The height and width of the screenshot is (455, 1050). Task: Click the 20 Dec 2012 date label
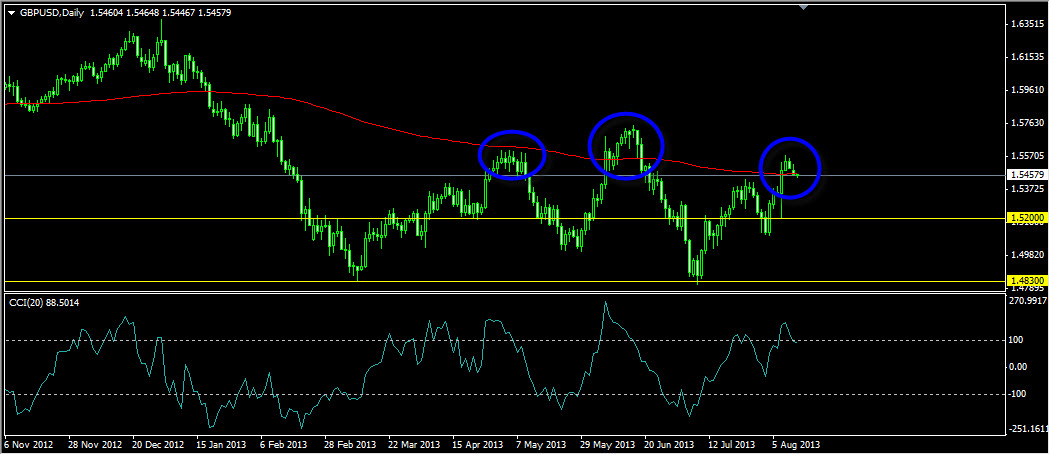(158, 444)
